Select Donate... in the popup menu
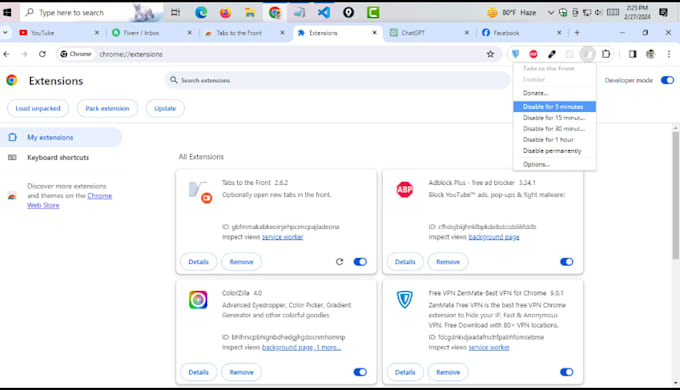The width and height of the screenshot is (680, 390). pyautogui.click(x=554, y=93)
